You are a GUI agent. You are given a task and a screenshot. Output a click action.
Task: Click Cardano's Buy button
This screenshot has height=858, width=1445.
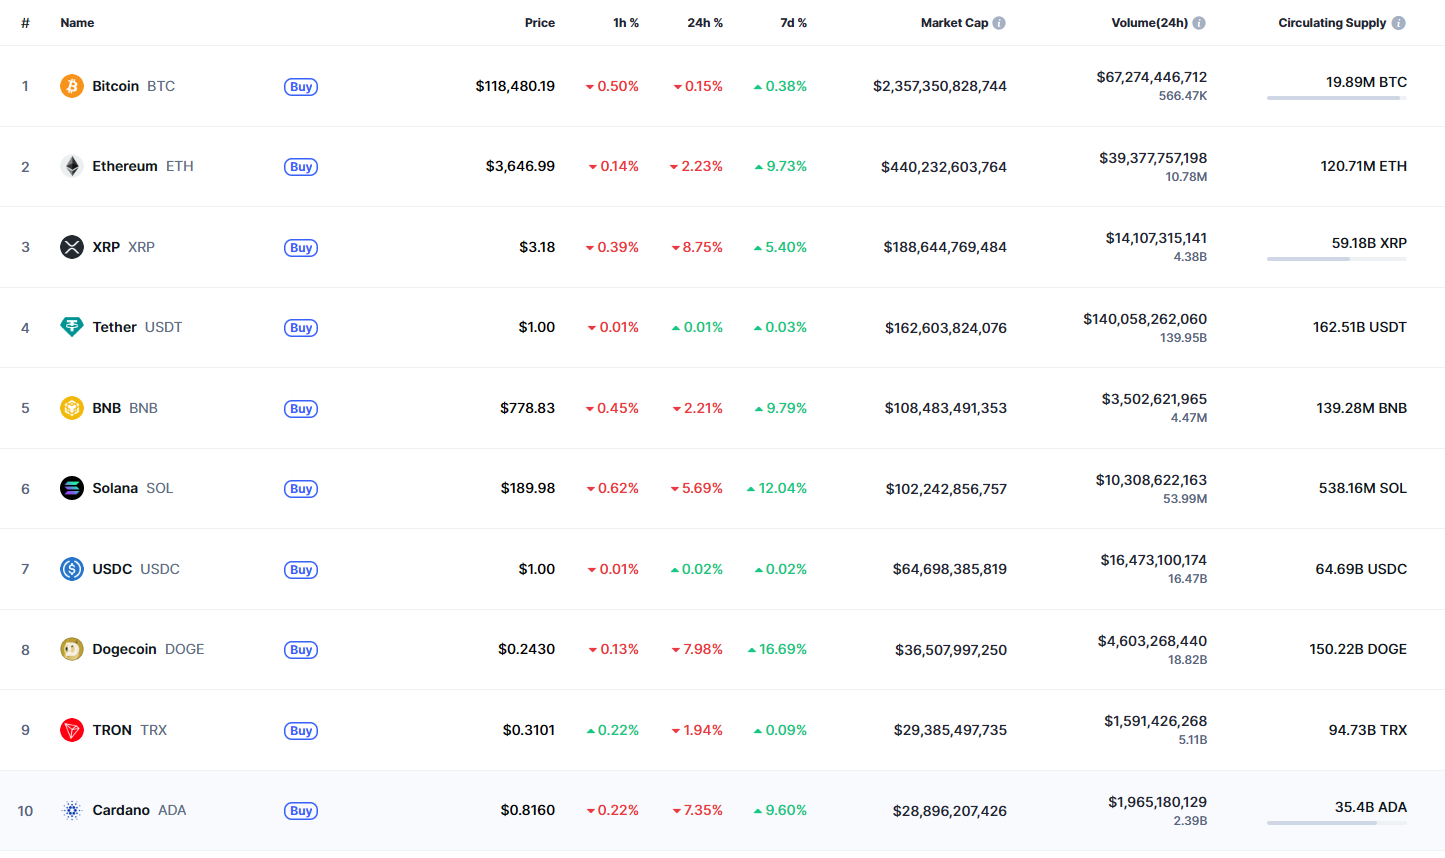point(301,811)
